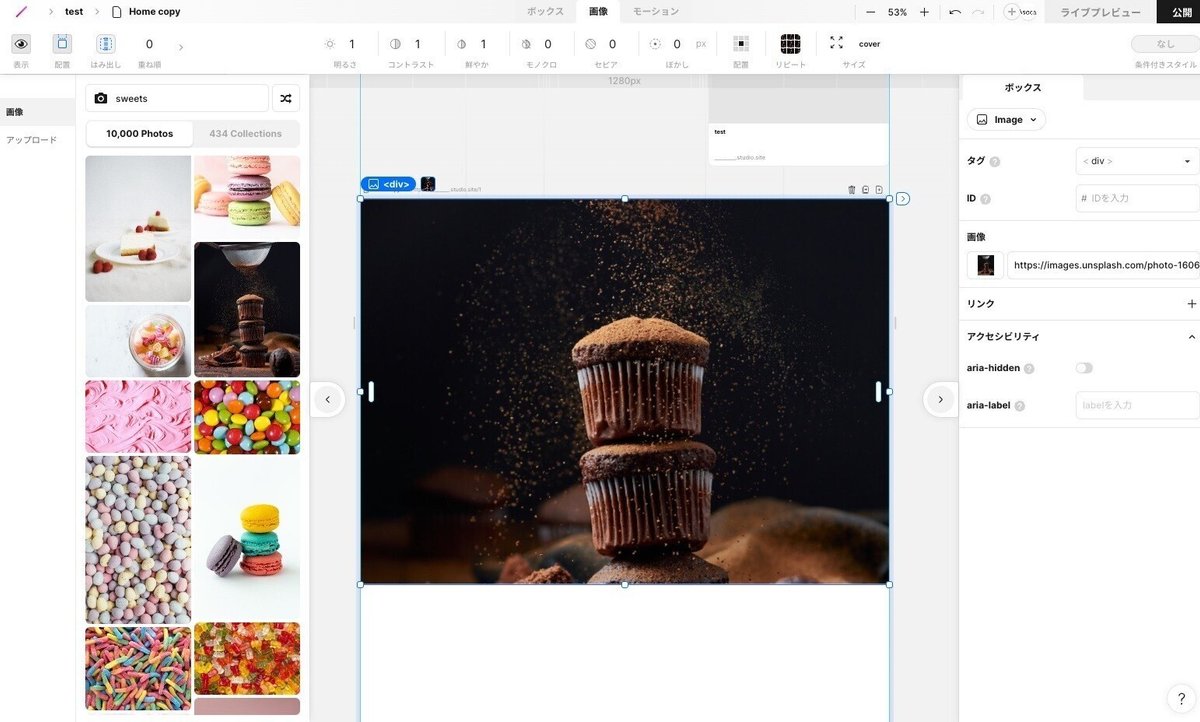Show help for タグ question icon
Screen dimensions: 1200x722
(995, 162)
